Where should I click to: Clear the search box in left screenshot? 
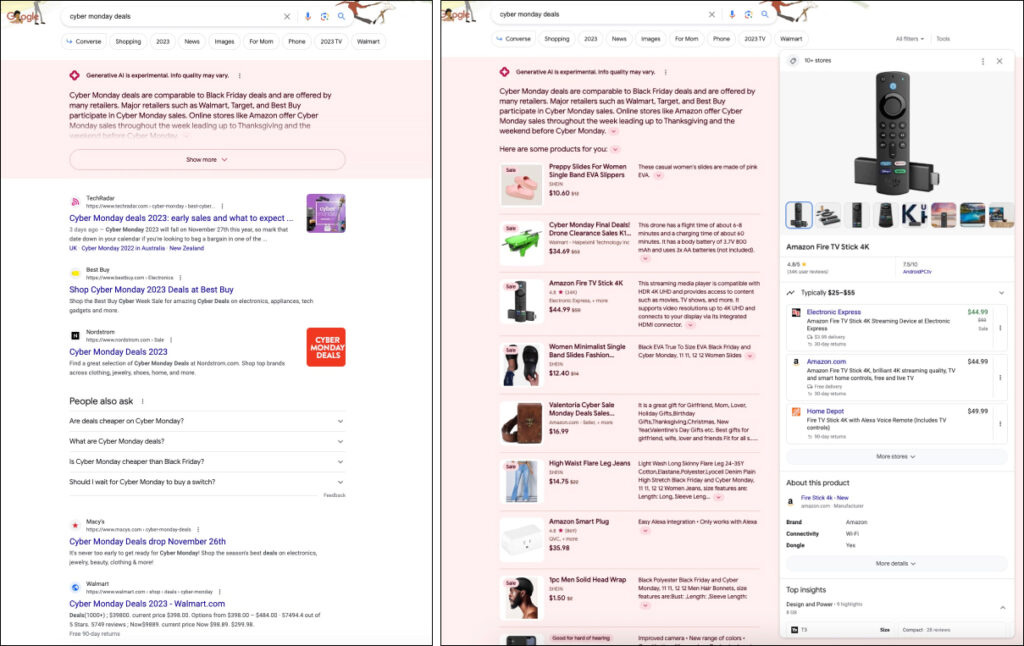coord(287,16)
